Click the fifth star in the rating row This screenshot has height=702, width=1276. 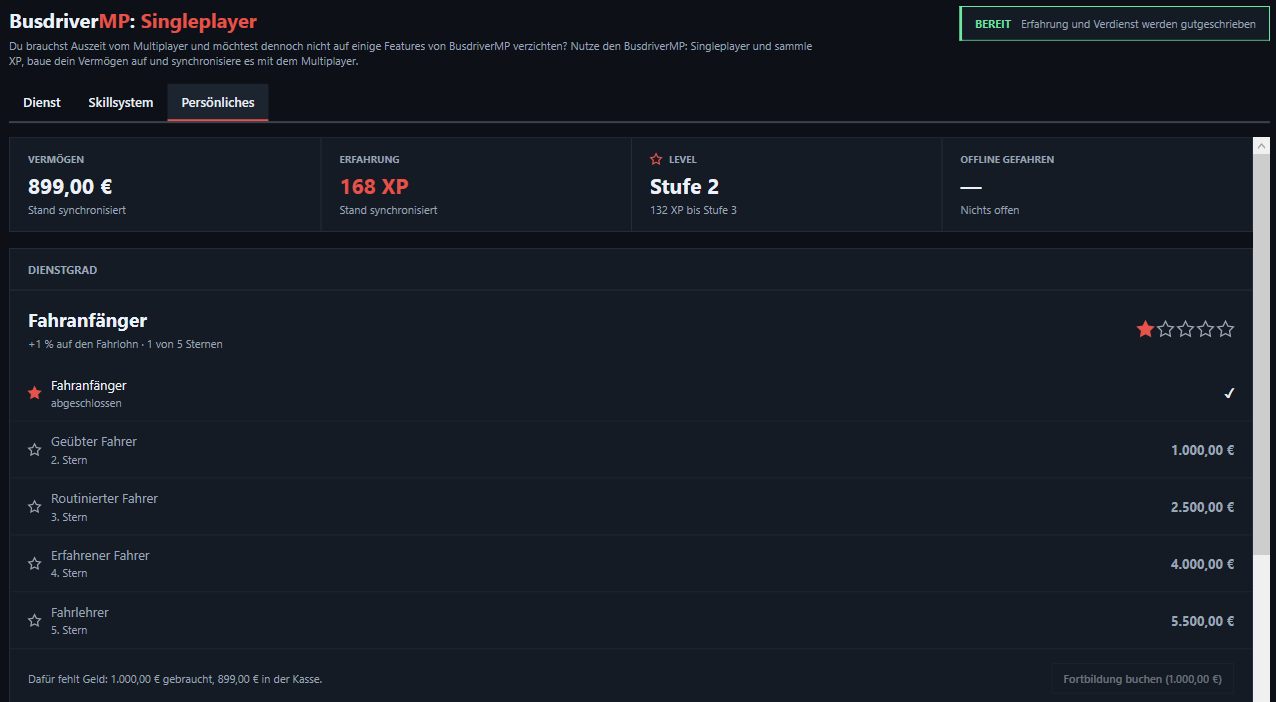(x=1226, y=329)
